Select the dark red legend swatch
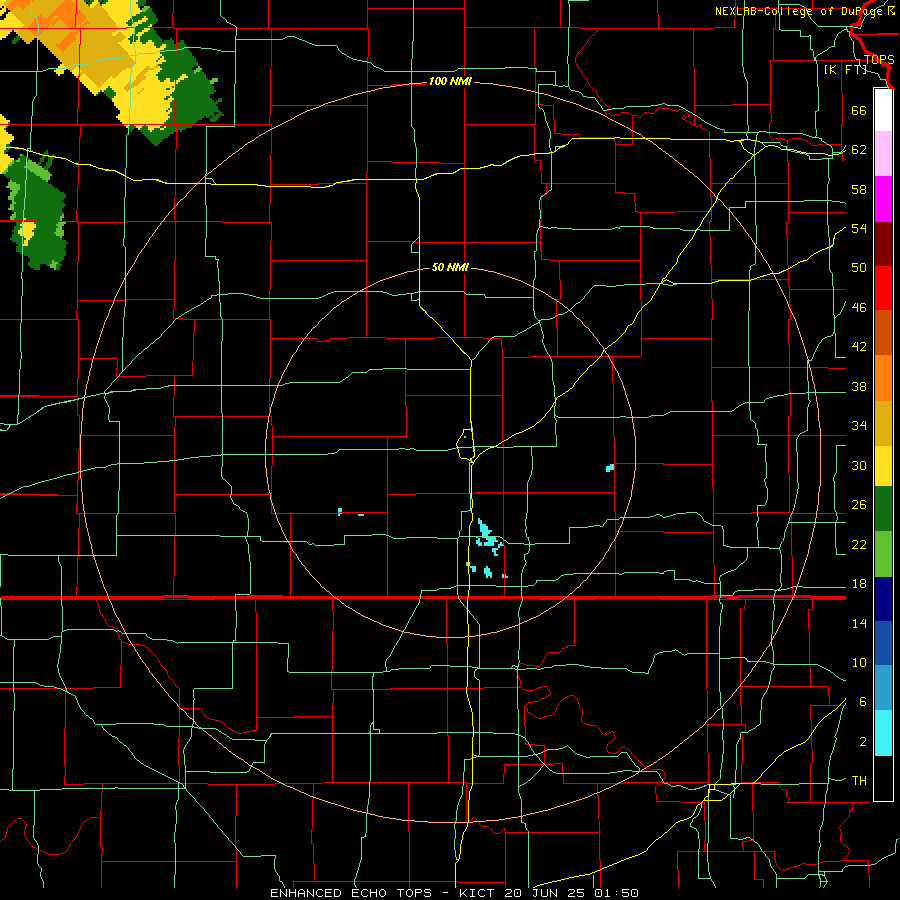900x900 pixels. pos(883,244)
